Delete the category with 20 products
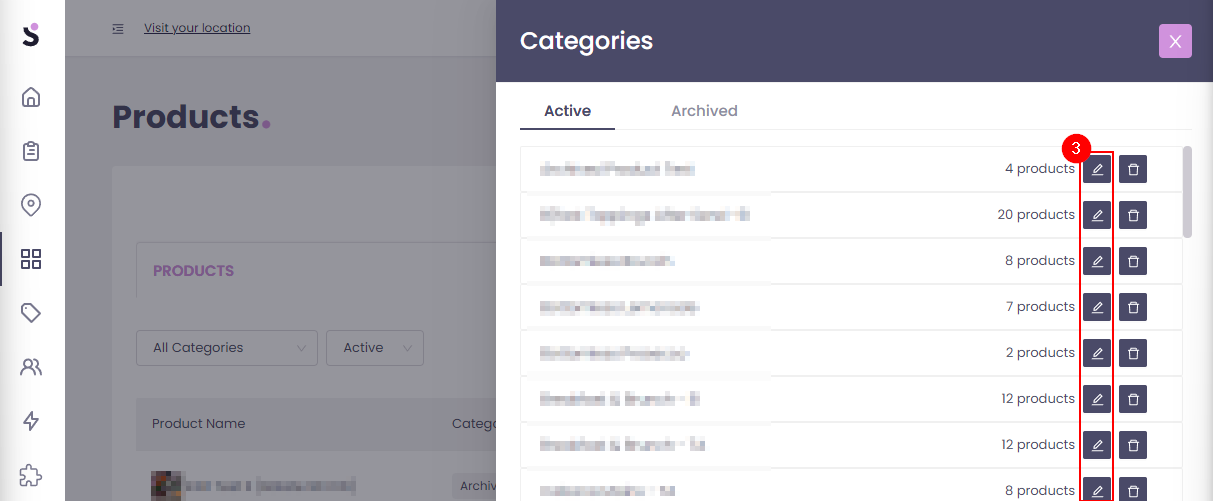This screenshot has width=1213, height=501. [1133, 215]
